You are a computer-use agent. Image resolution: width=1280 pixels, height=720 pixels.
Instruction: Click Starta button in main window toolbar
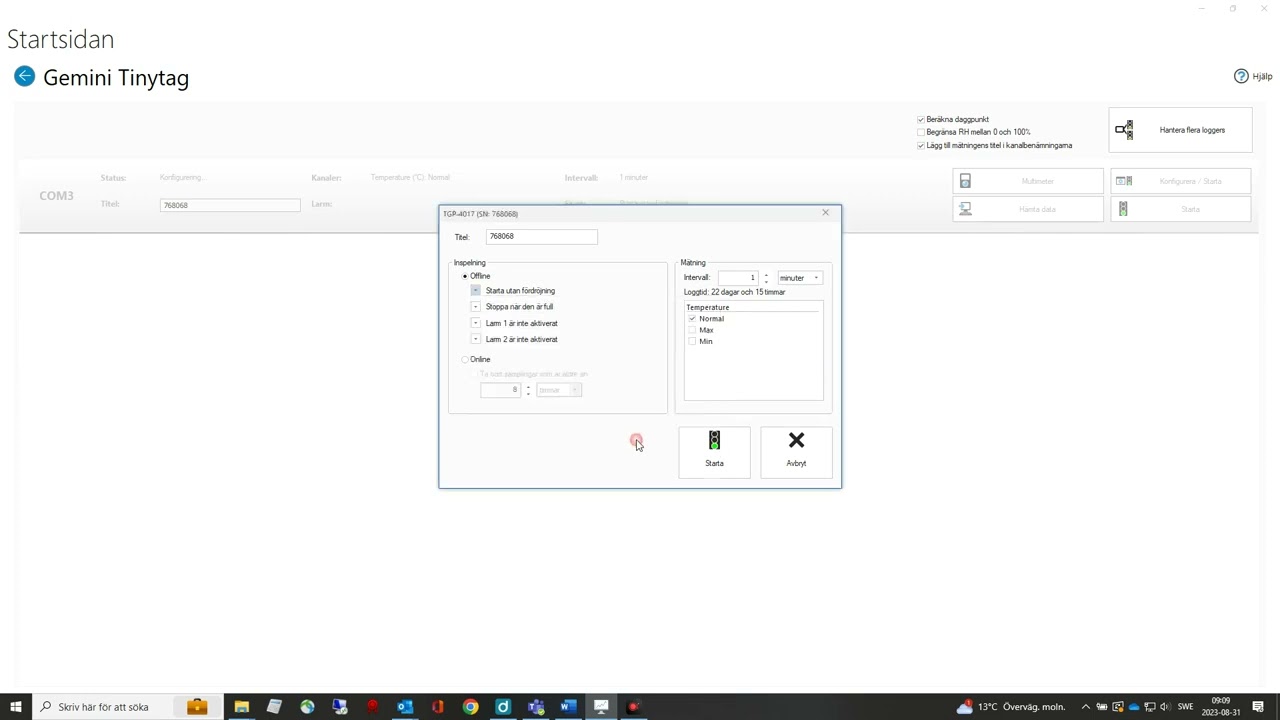pyautogui.click(x=1180, y=209)
